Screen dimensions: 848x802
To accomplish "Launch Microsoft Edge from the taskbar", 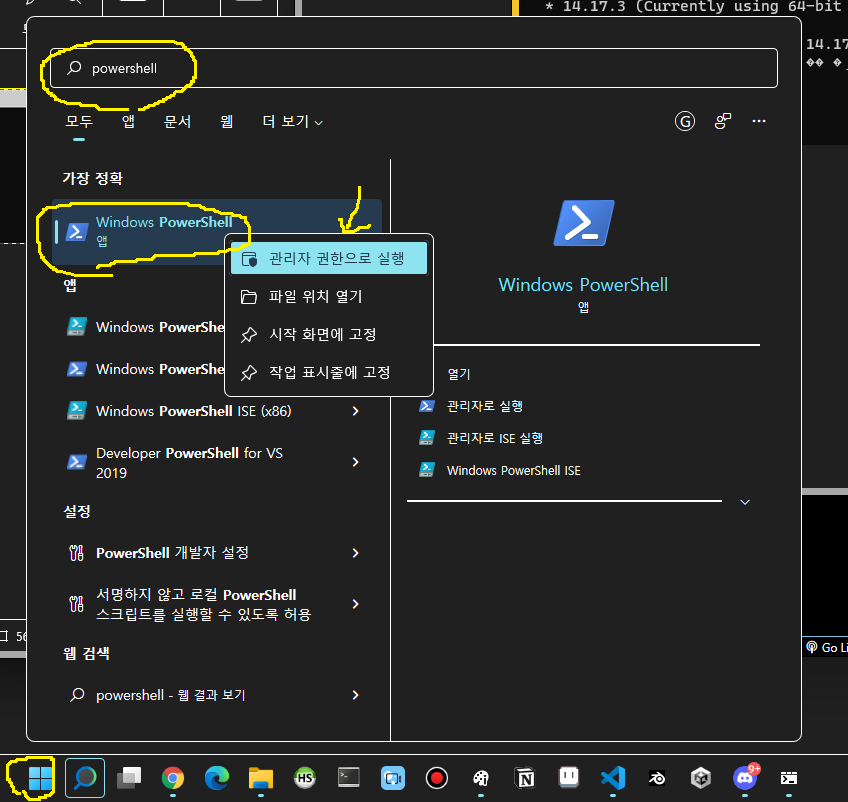I will [x=217, y=778].
